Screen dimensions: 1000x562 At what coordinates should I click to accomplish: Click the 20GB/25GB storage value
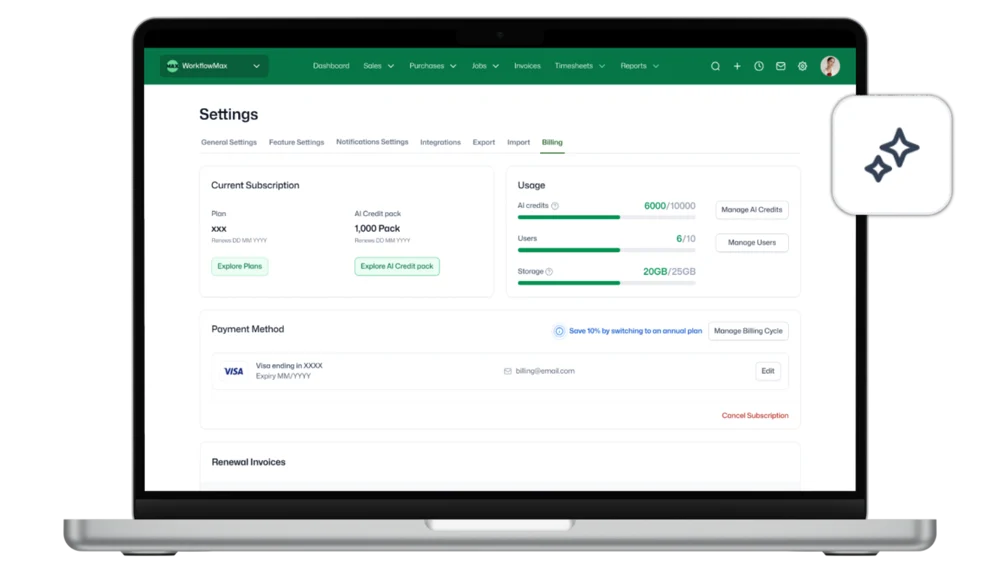coord(669,272)
